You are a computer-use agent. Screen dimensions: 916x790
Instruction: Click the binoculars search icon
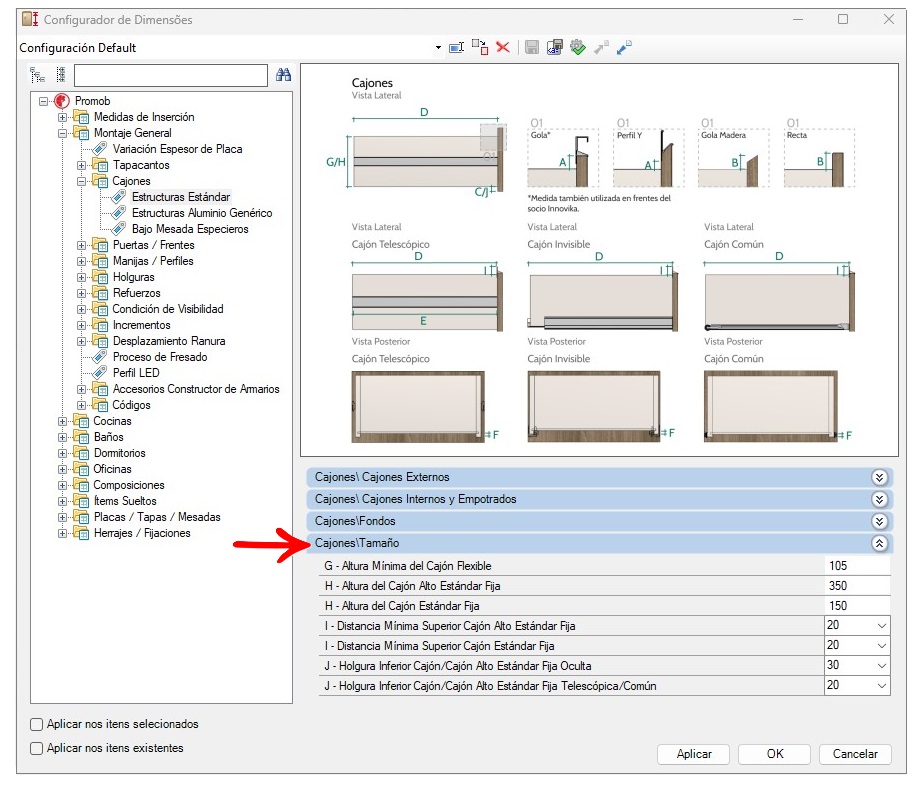click(x=282, y=75)
